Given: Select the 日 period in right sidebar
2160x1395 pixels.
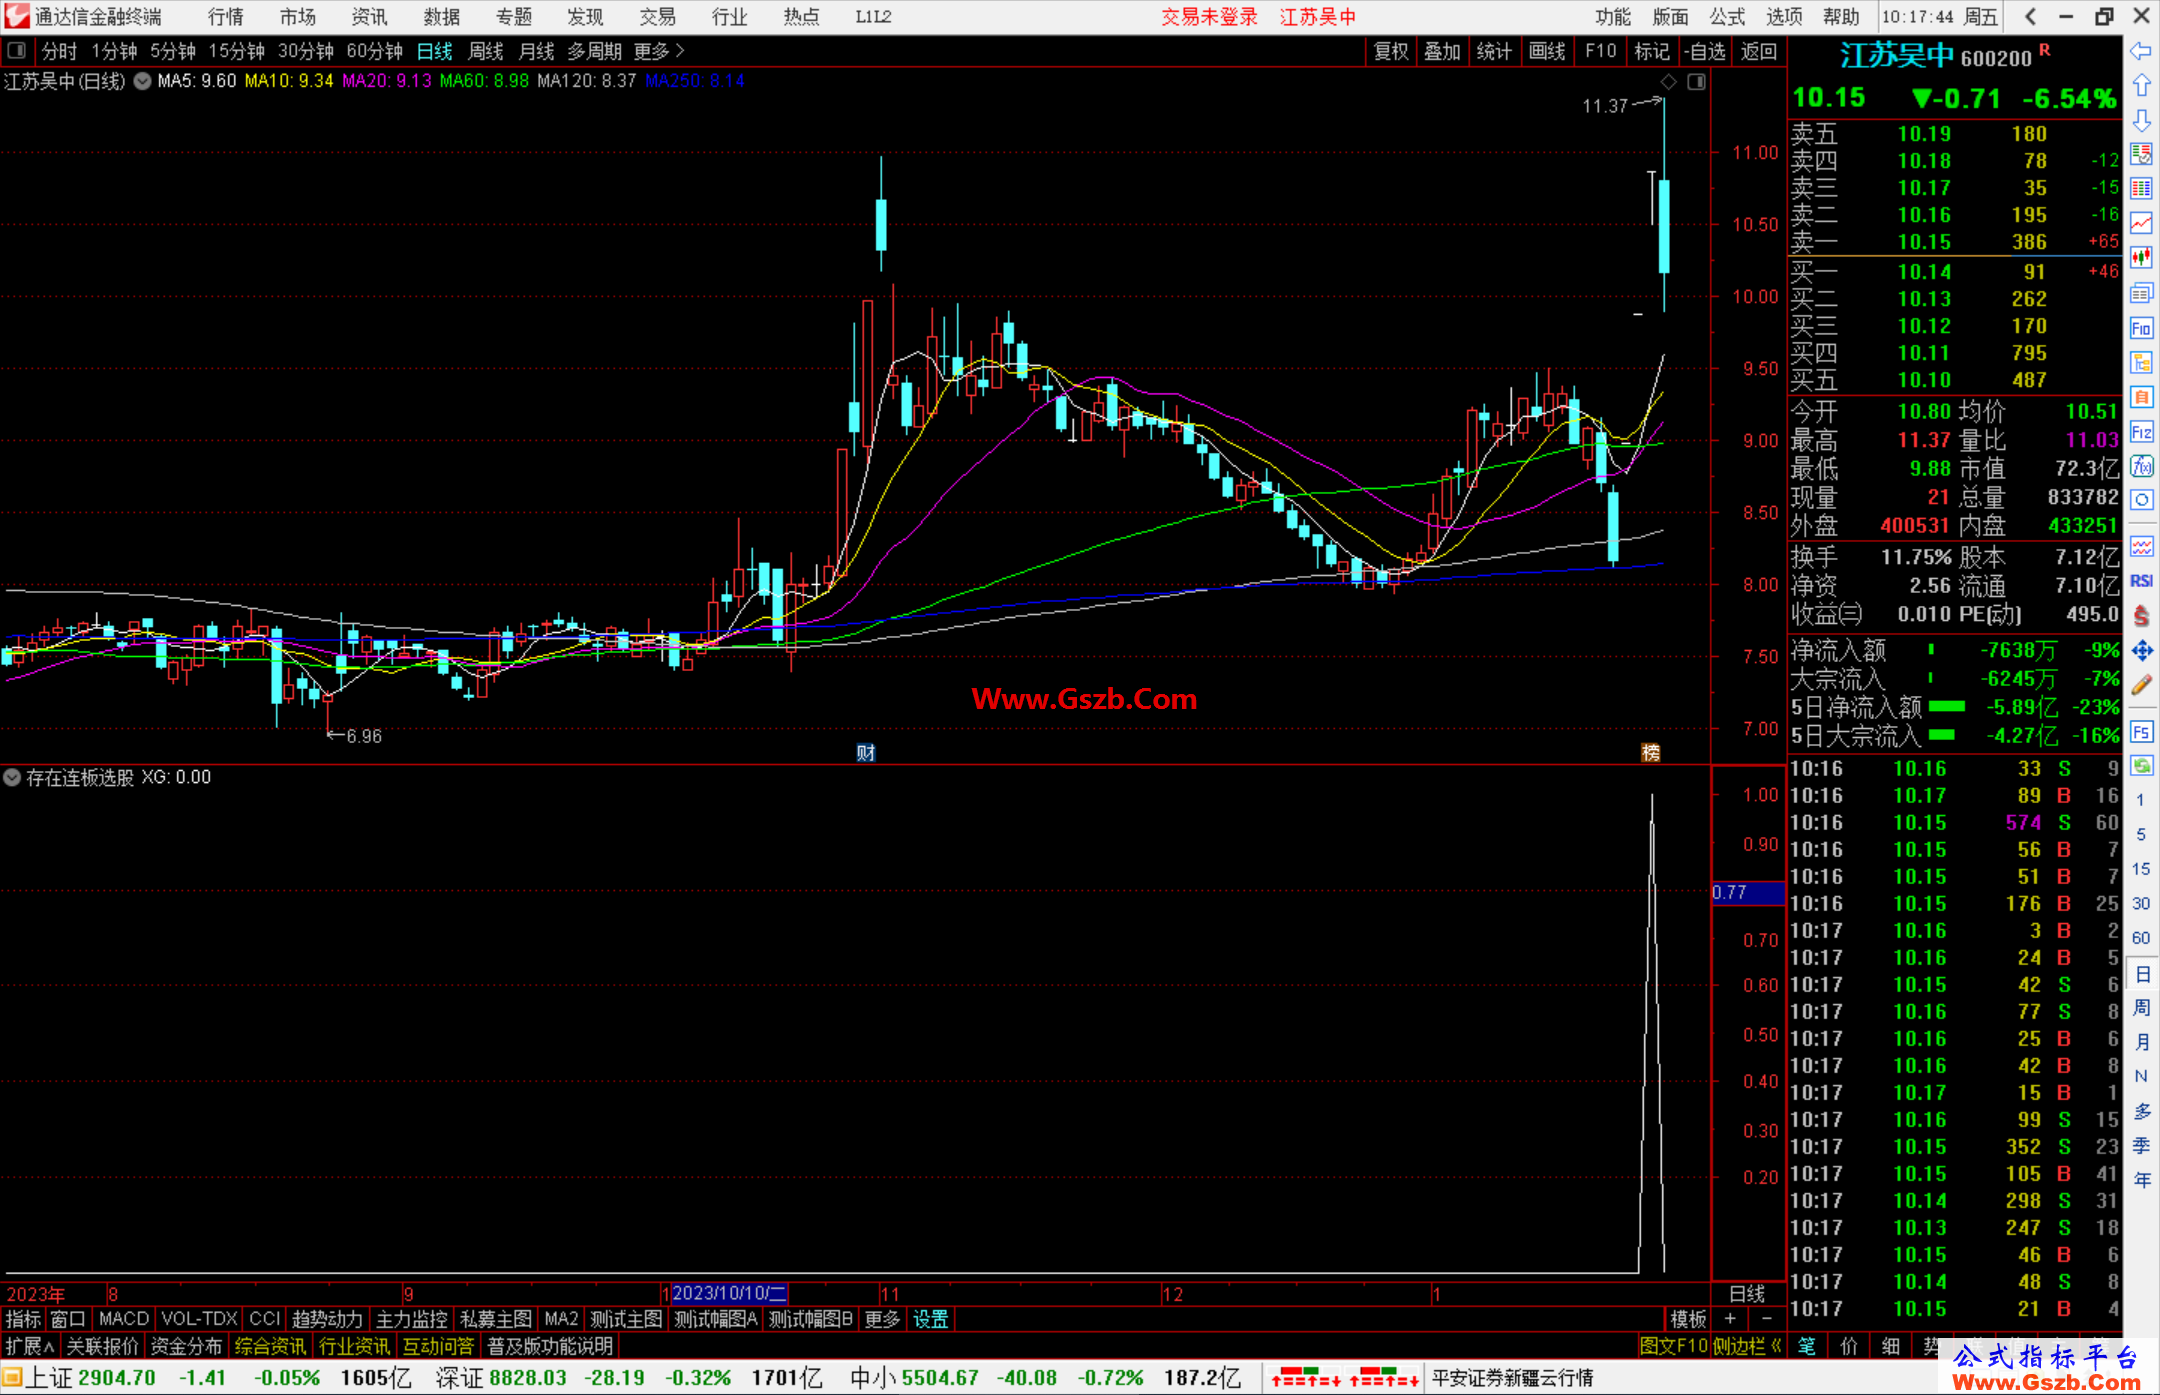Looking at the screenshot, I should click(2141, 974).
